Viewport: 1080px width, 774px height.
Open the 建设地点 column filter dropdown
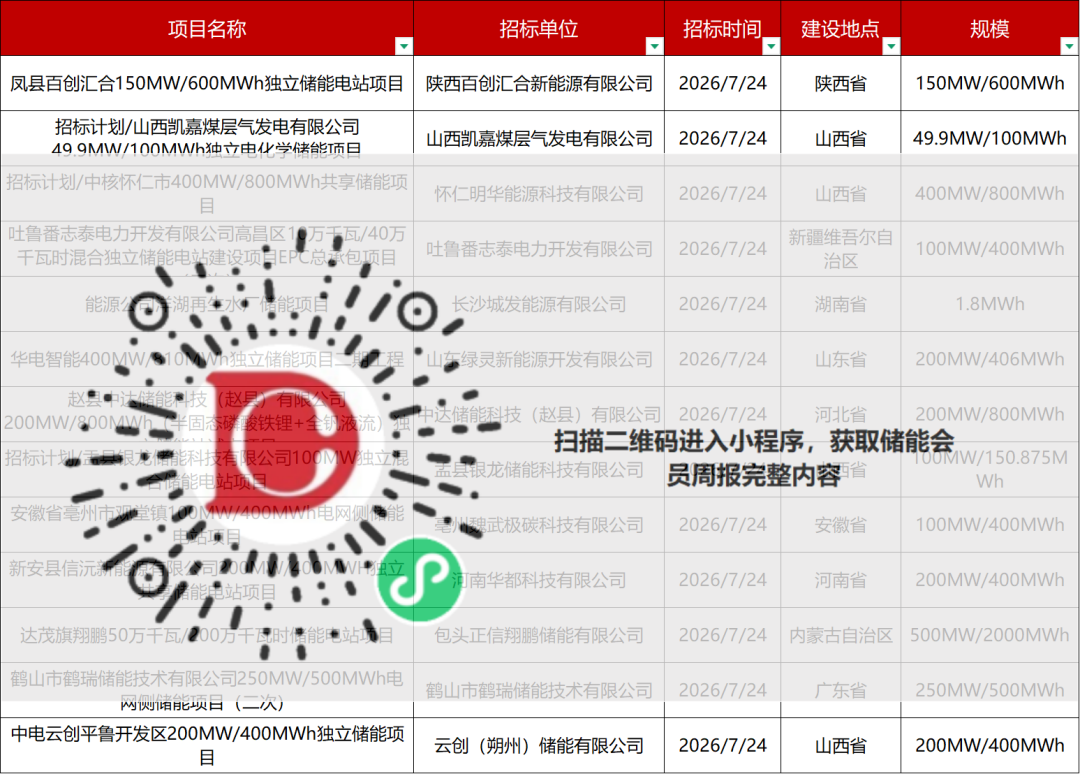point(891,46)
